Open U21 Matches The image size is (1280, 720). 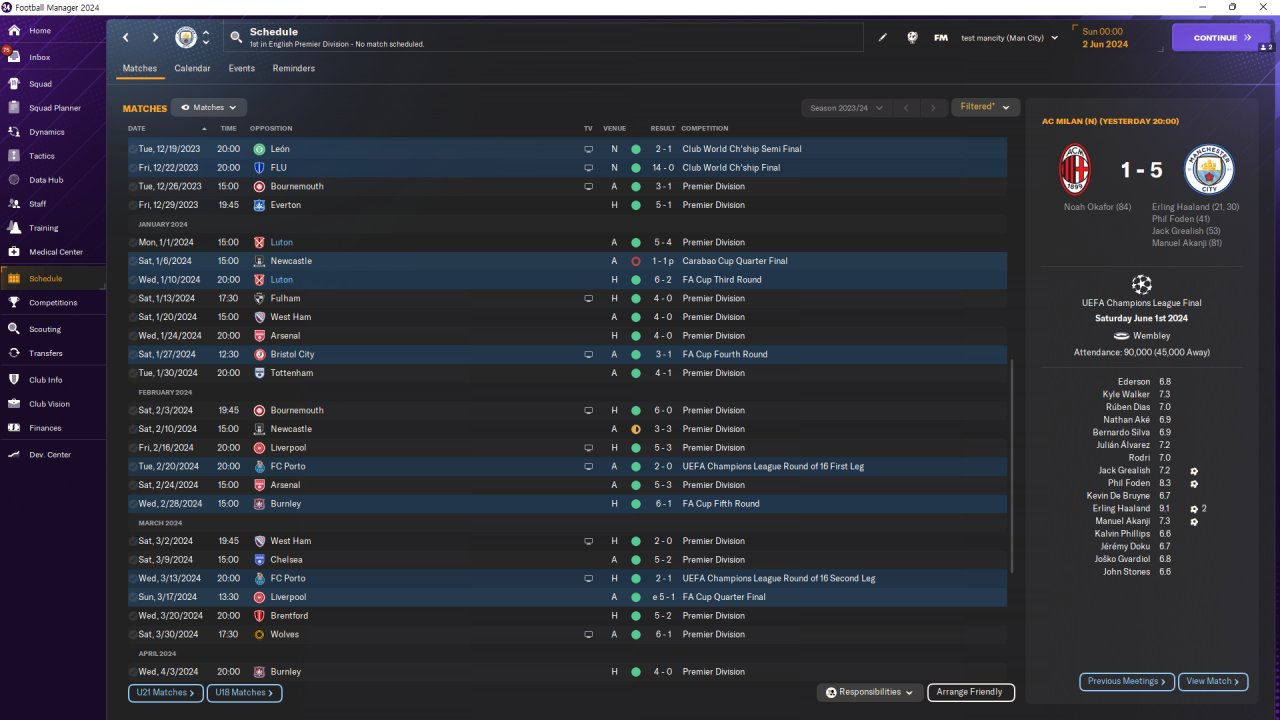click(x=166, y=692)
